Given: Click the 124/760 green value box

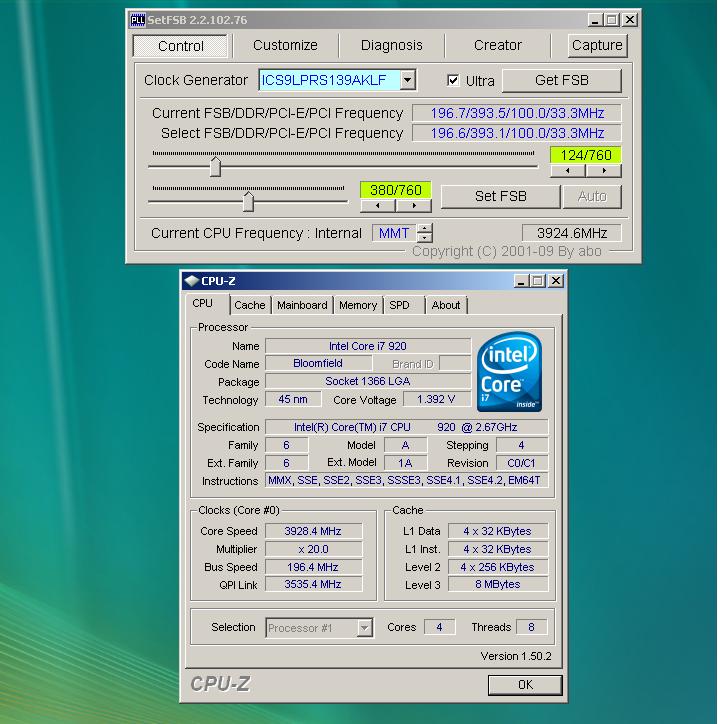Looking at the screenshot, I should coord(585,155).
